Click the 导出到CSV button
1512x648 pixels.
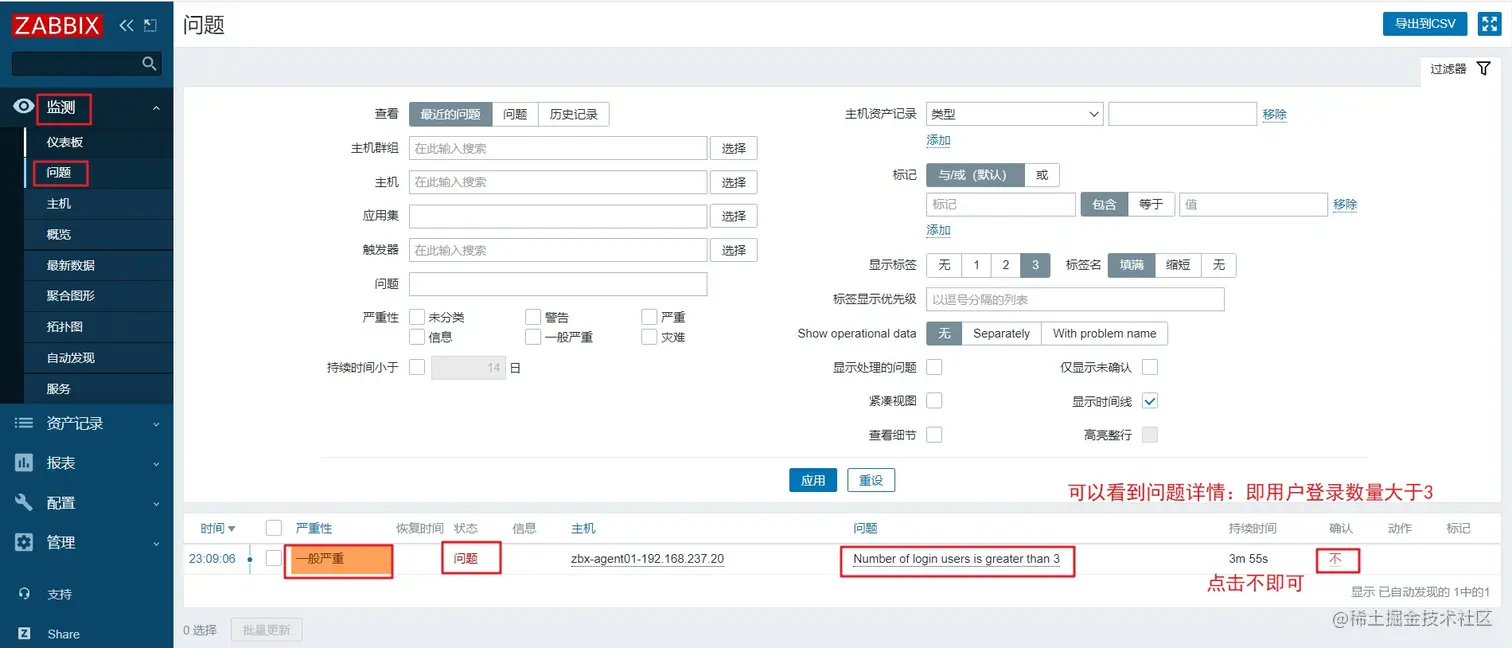[x=1425, y=24]
